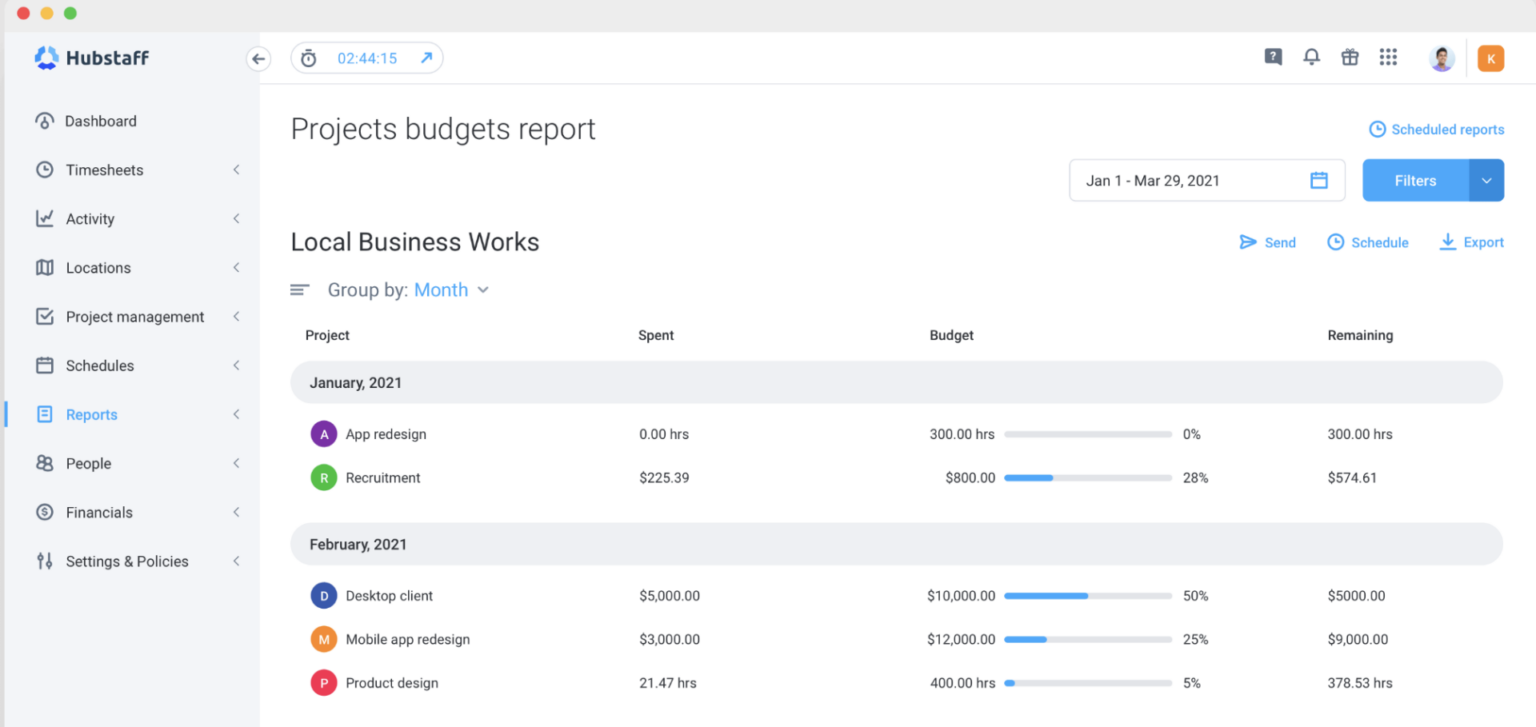
Task: Pop out the timer arrow icon
Action: (x=426, y=58)
